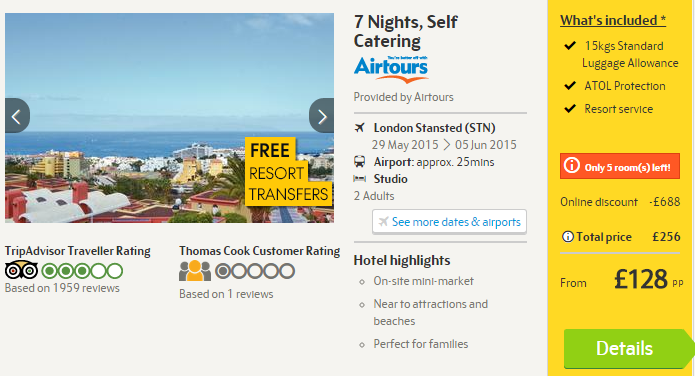Open See more dates & airports

449,222
